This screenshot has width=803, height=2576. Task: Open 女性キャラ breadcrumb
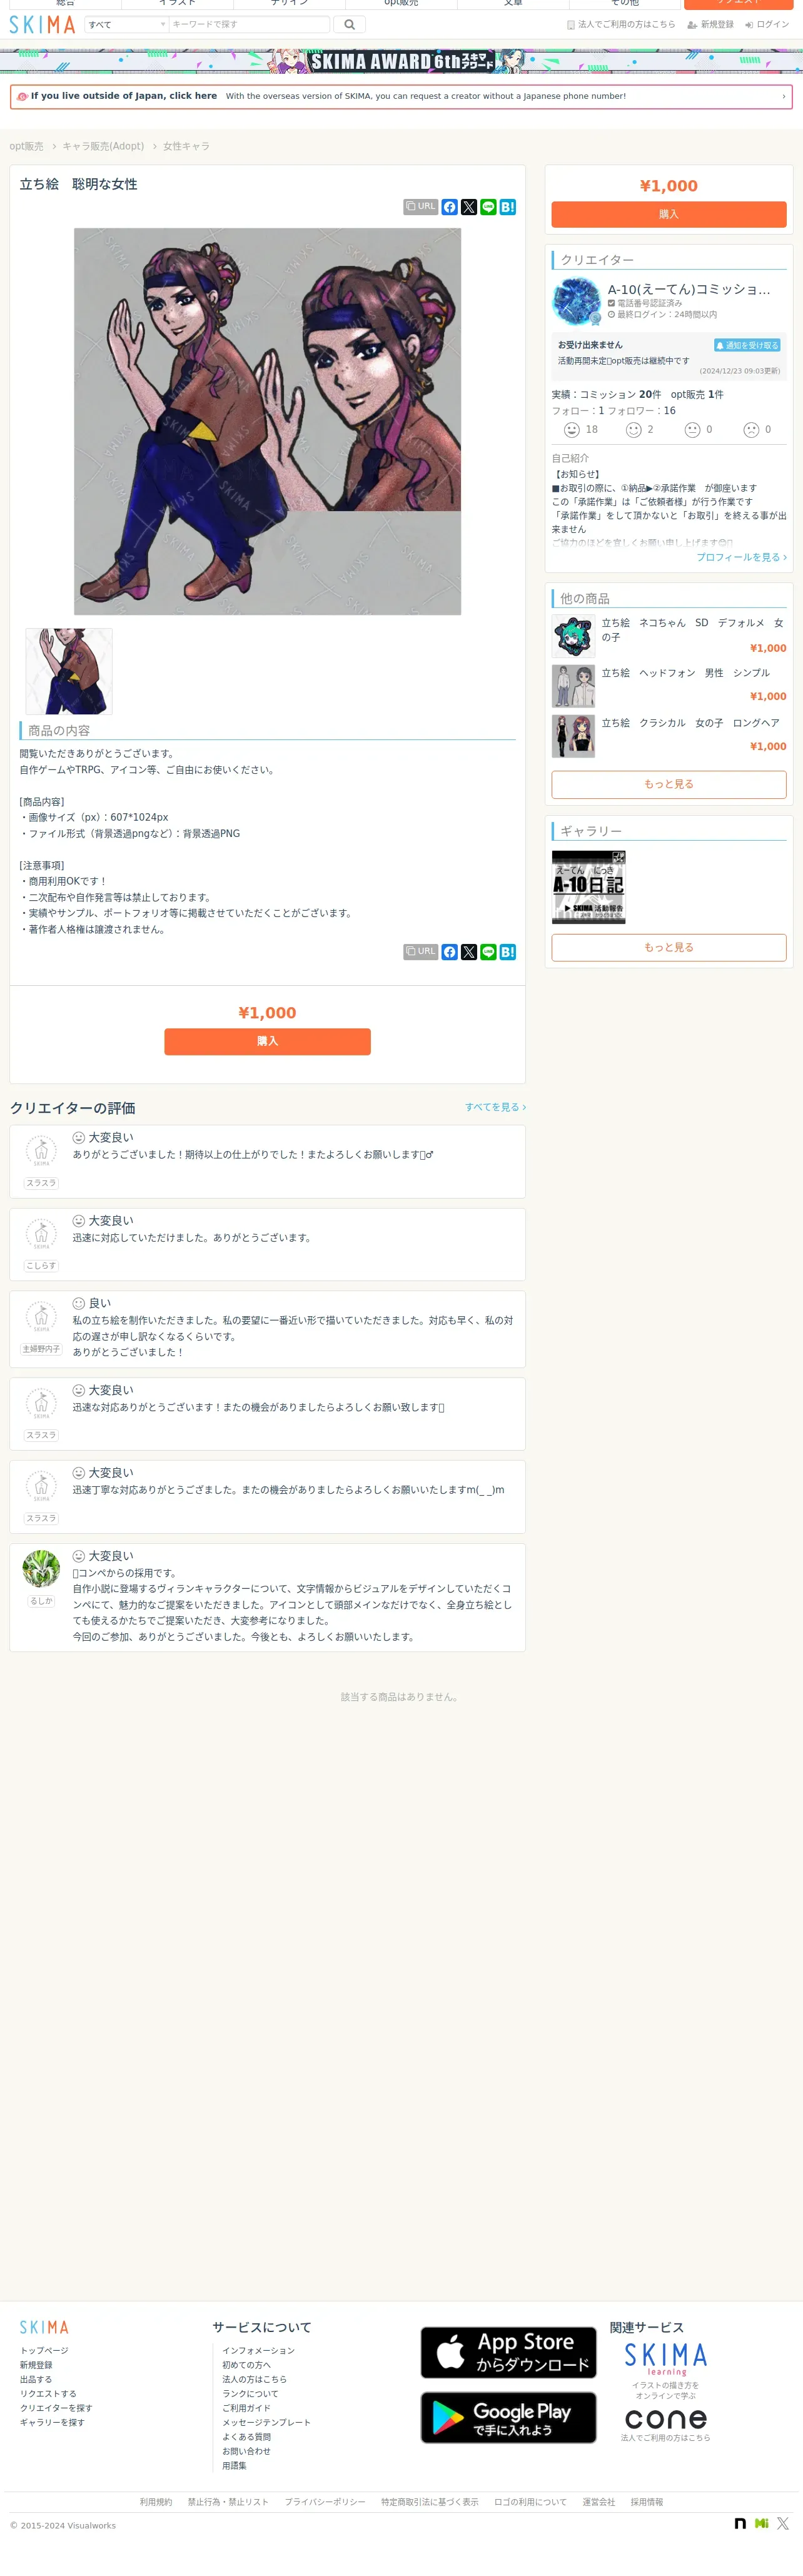pyautogui.click(x=186, y=146)
